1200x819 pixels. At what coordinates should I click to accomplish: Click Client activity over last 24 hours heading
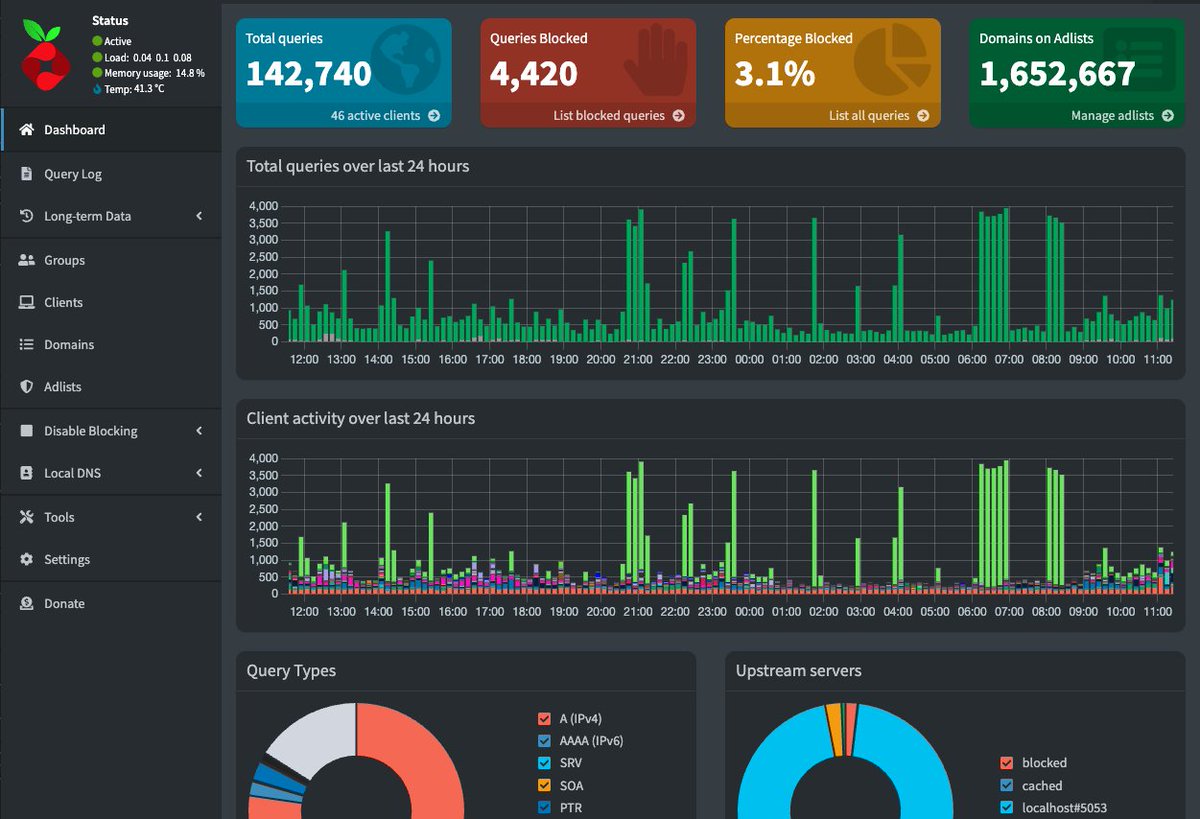[x=361, y=418]
